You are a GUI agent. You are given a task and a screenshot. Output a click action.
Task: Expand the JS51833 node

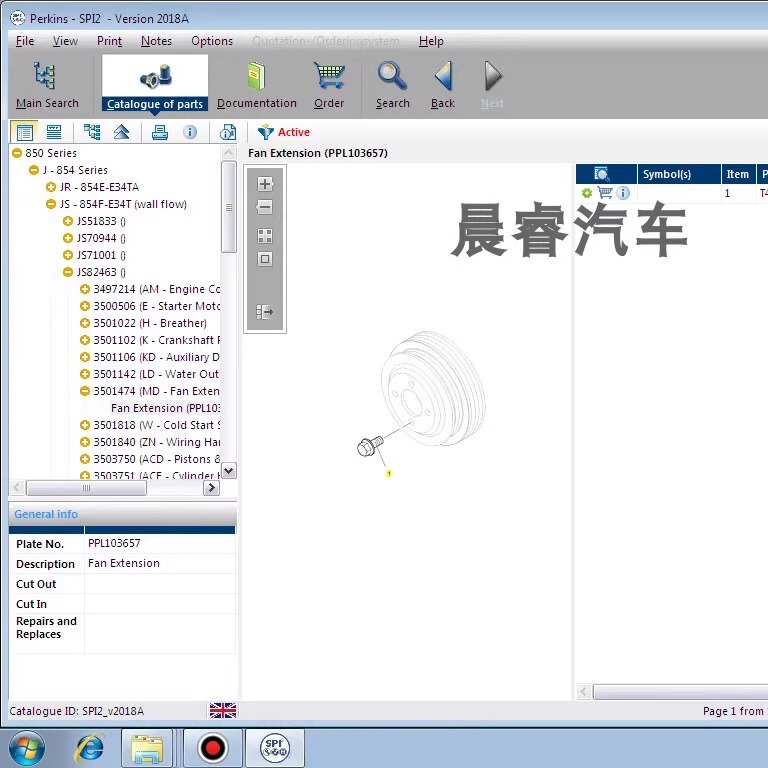(68, 221)
